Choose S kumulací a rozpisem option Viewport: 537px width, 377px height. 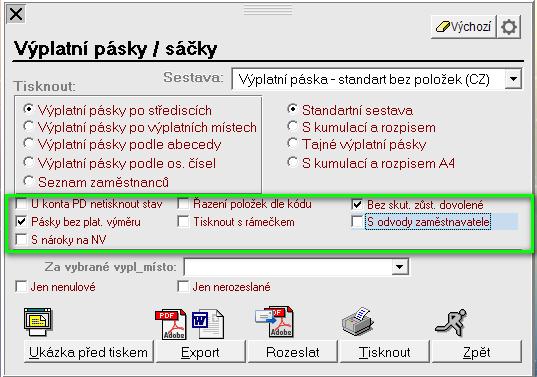(361, 127)
